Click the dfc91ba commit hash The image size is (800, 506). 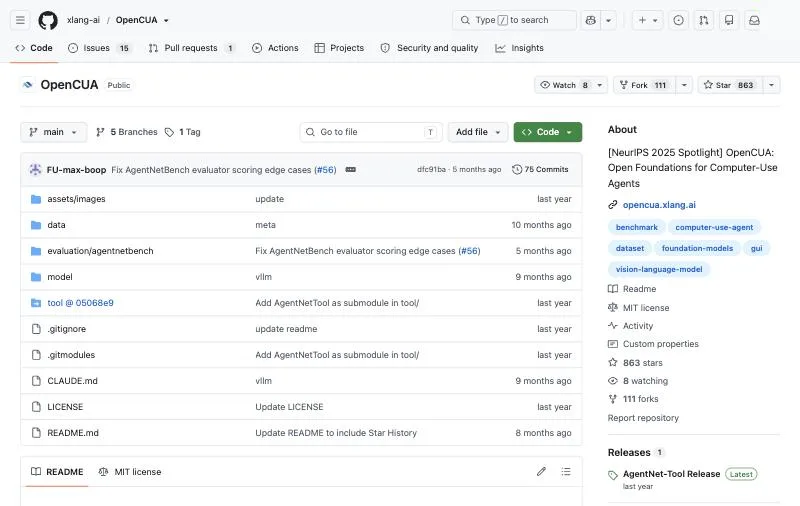(431, 169)
